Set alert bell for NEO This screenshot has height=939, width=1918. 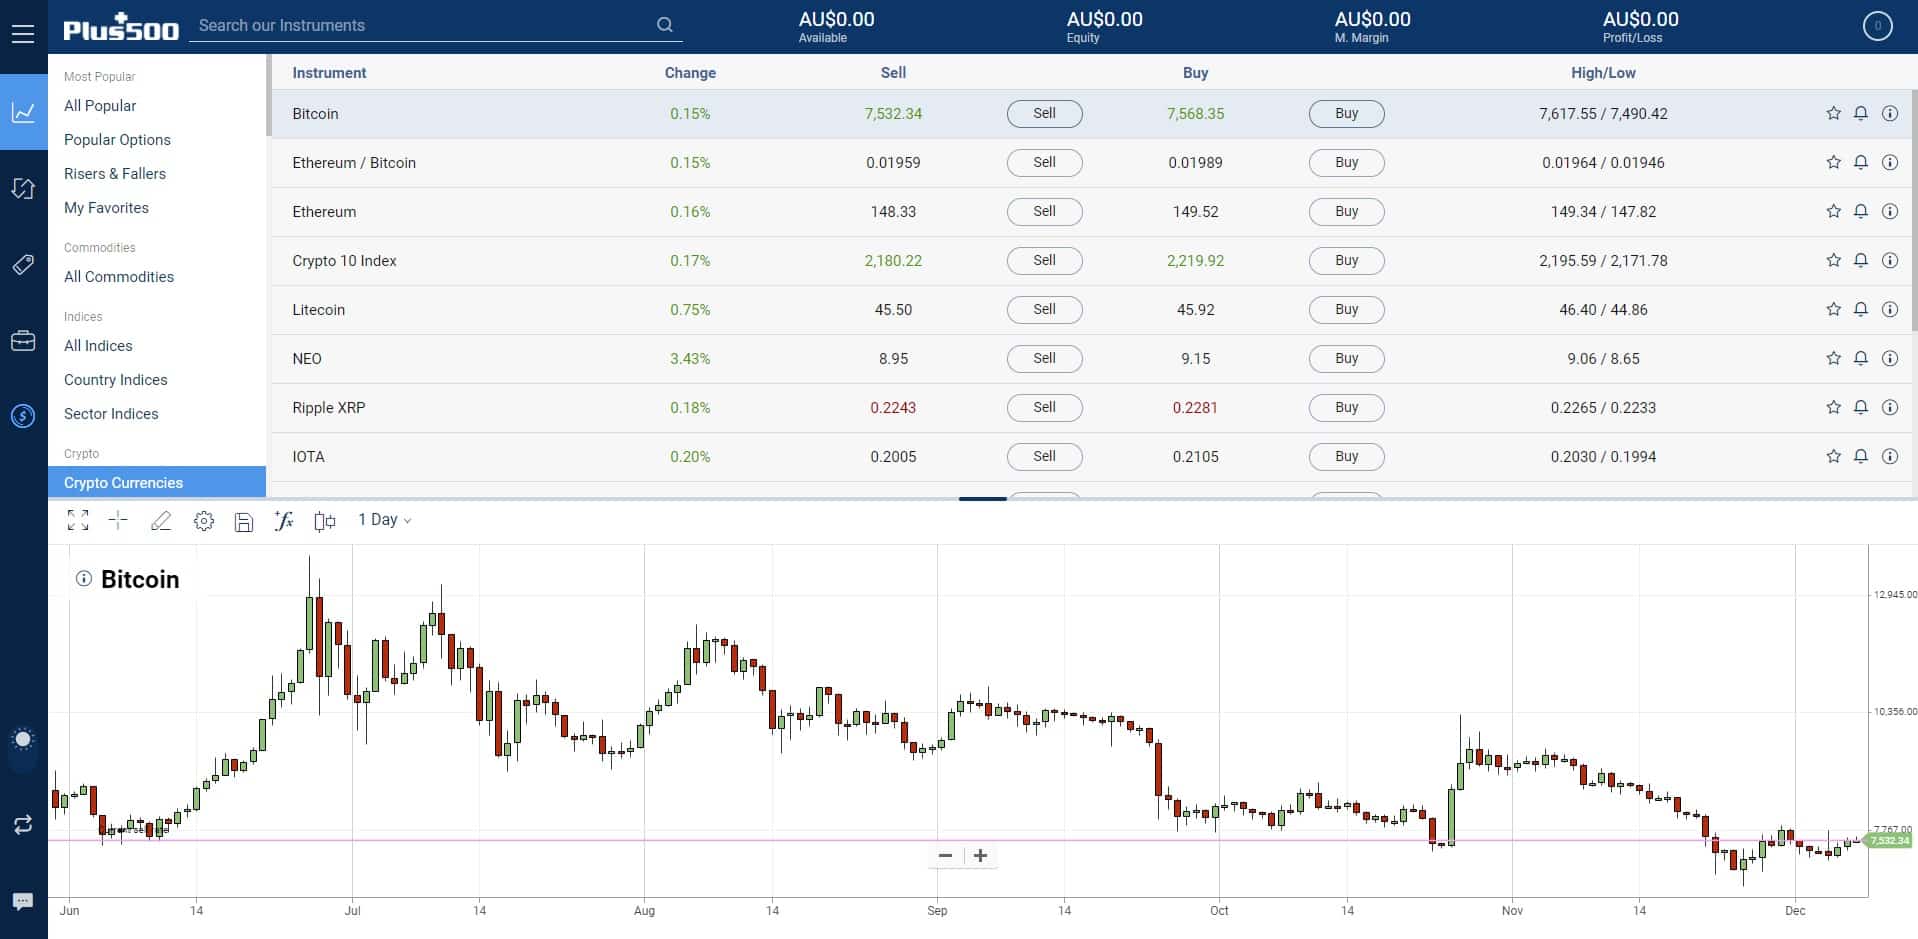(1861, 358)
